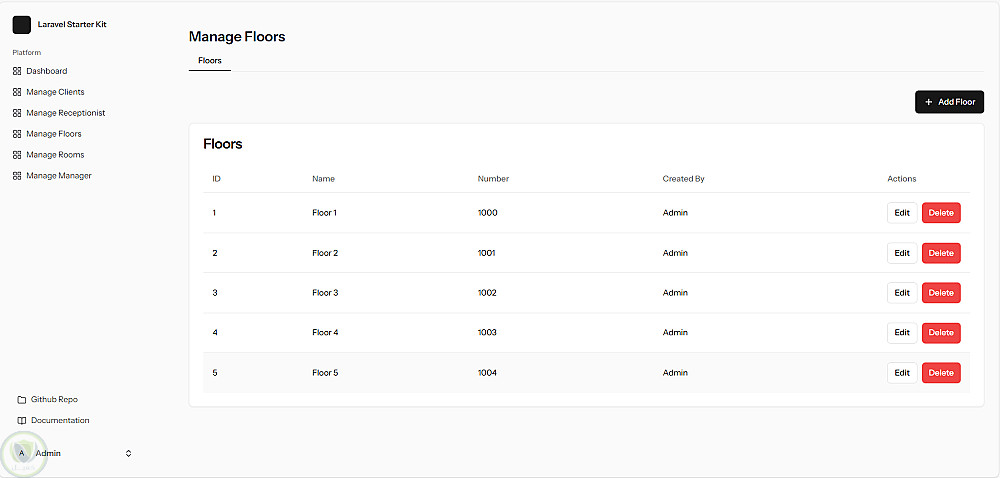Click the Manage Receptionist grid icon
Viewport: 1000px width, 478px height.
click(17, 113)
